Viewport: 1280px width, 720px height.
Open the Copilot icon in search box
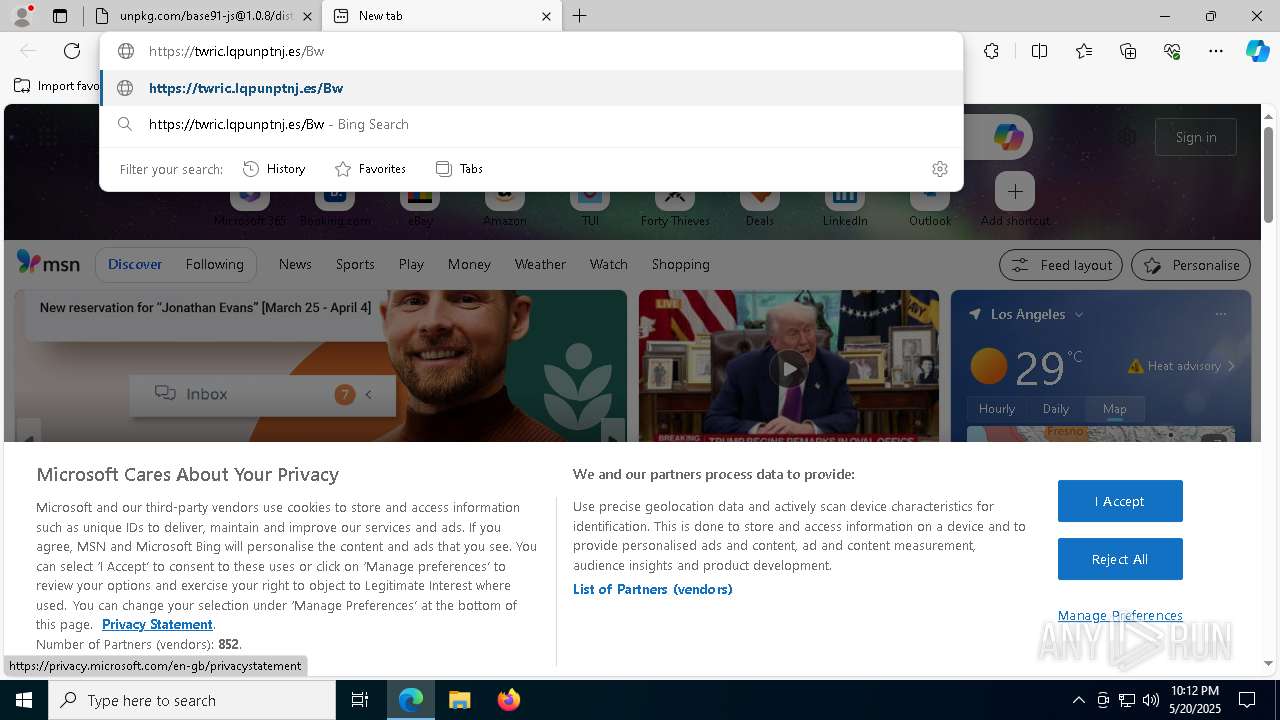pos(1008,137)
